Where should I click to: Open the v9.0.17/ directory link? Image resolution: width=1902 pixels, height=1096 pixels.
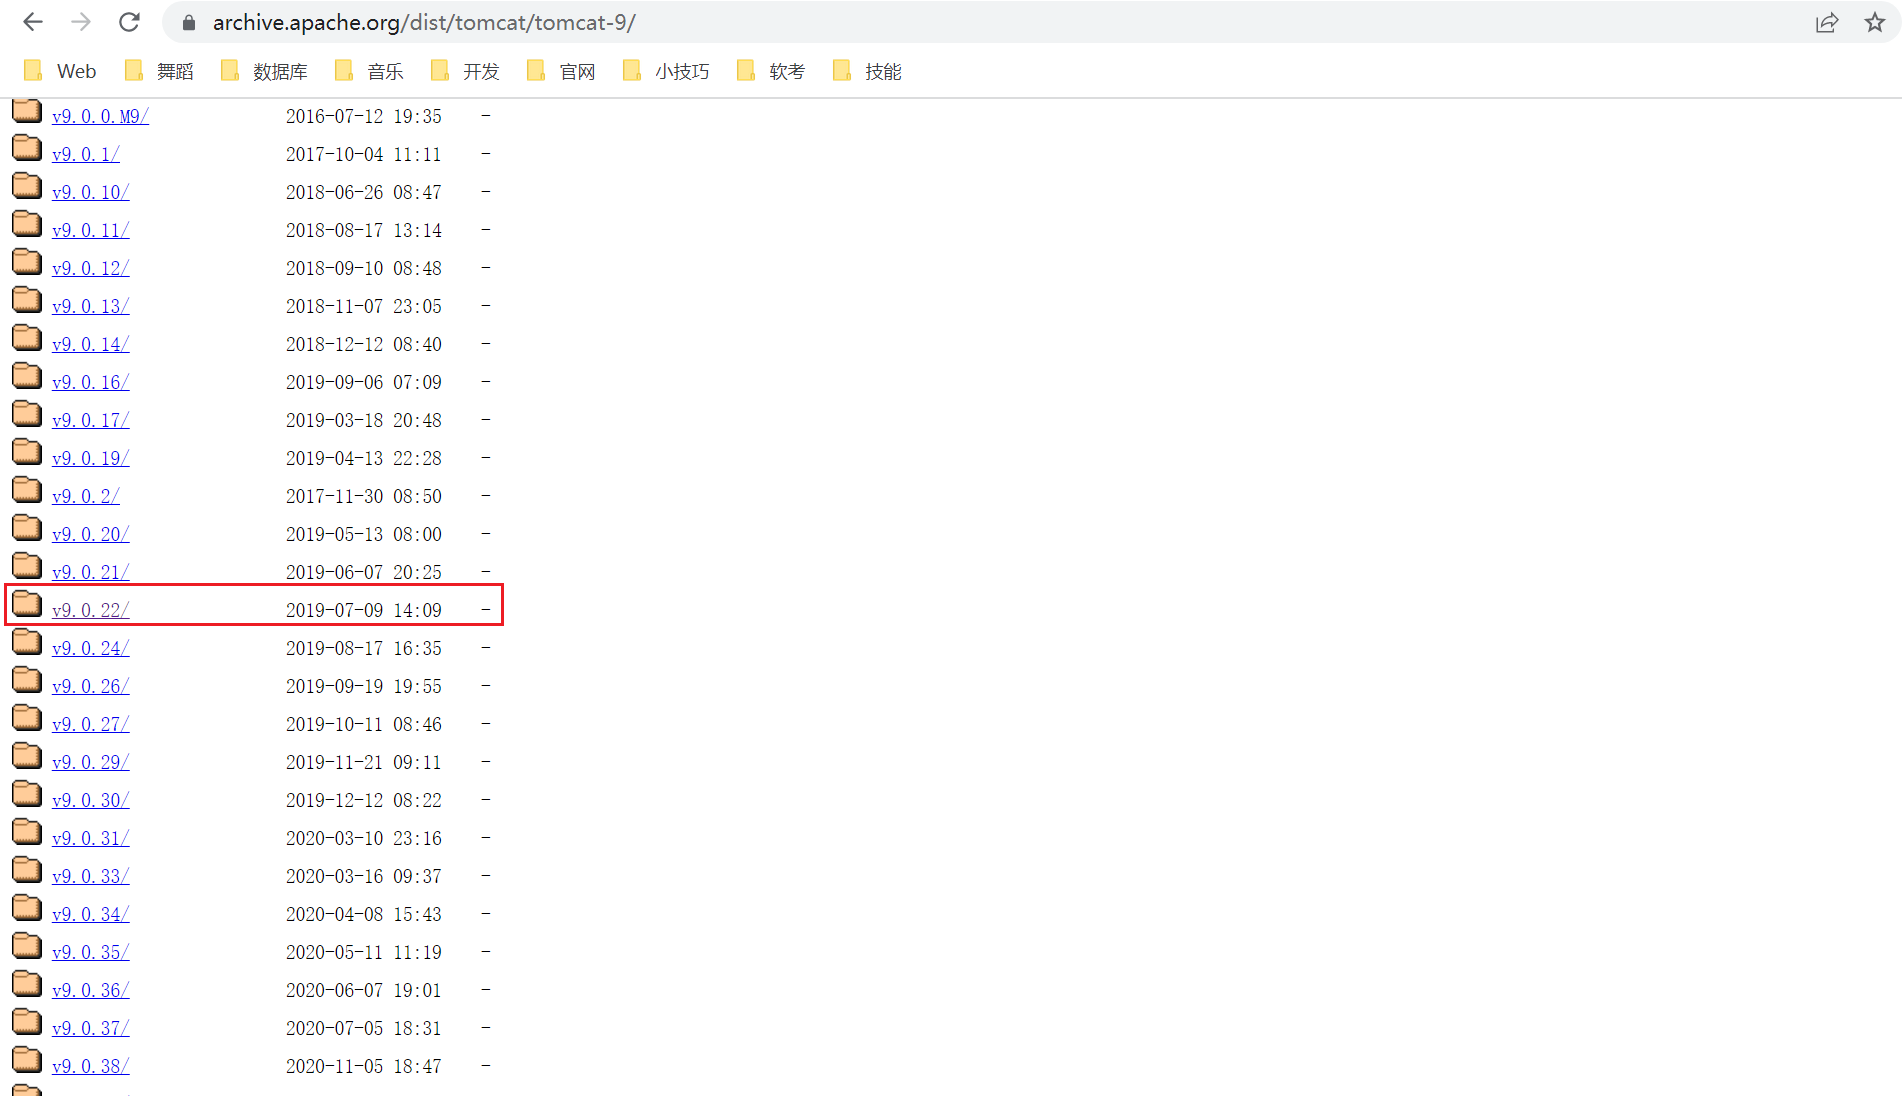click(x=90, y=420)
